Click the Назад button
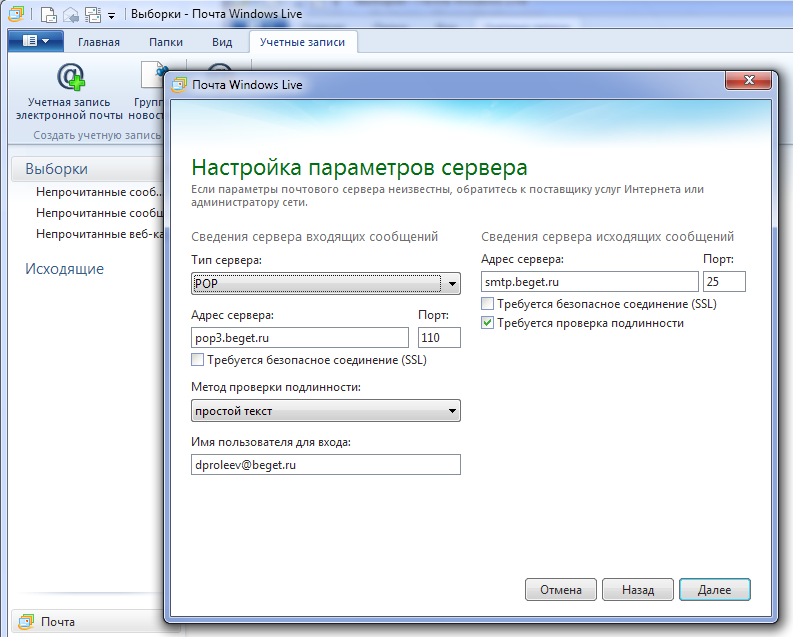Image resolution: width=793 pixels, height=637 pixels. click(637, 590)
